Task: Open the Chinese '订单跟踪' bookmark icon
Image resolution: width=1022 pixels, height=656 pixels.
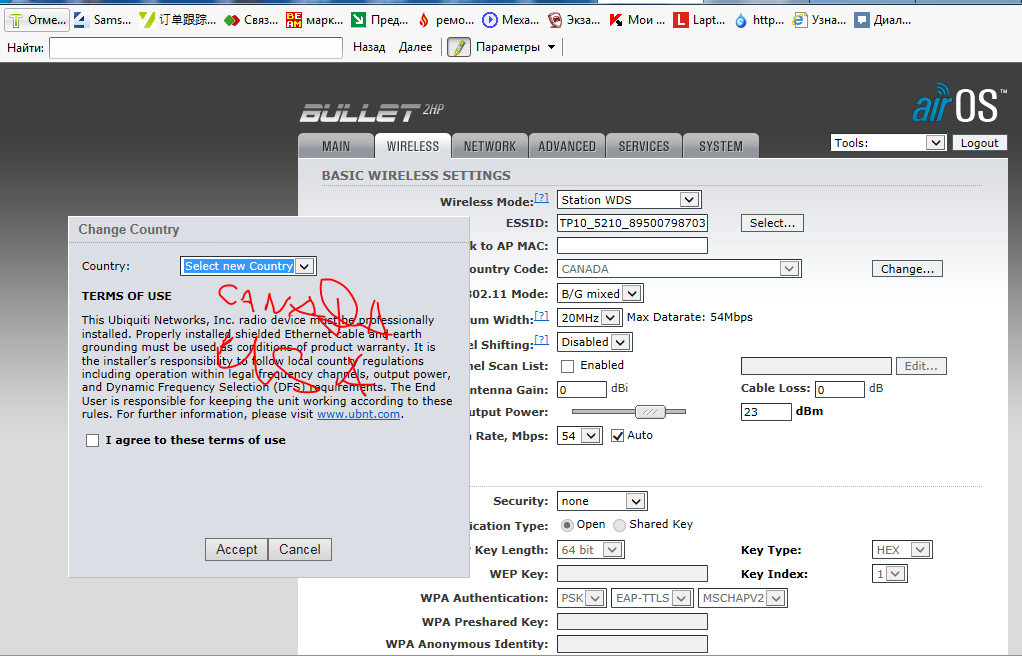Action: pos(147,20)
